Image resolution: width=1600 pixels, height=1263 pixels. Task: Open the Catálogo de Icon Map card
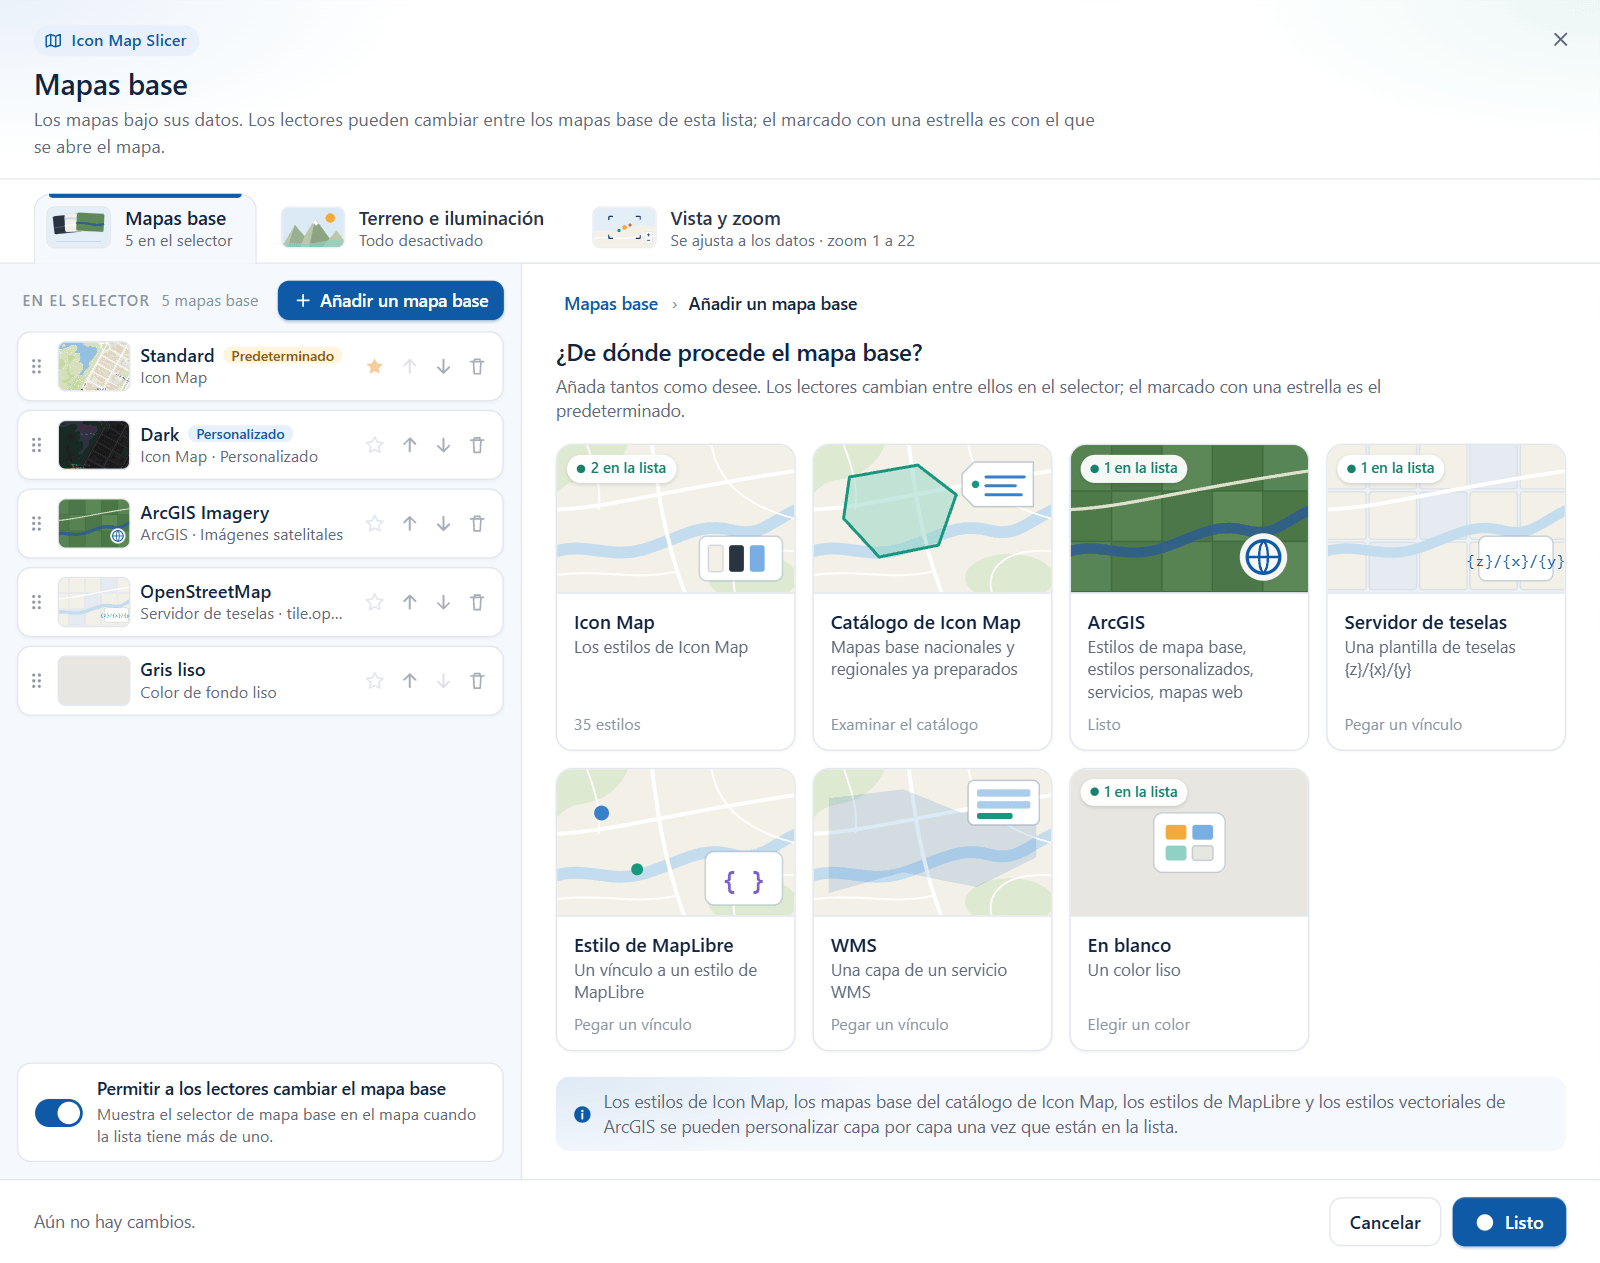[x=932, y=597]
